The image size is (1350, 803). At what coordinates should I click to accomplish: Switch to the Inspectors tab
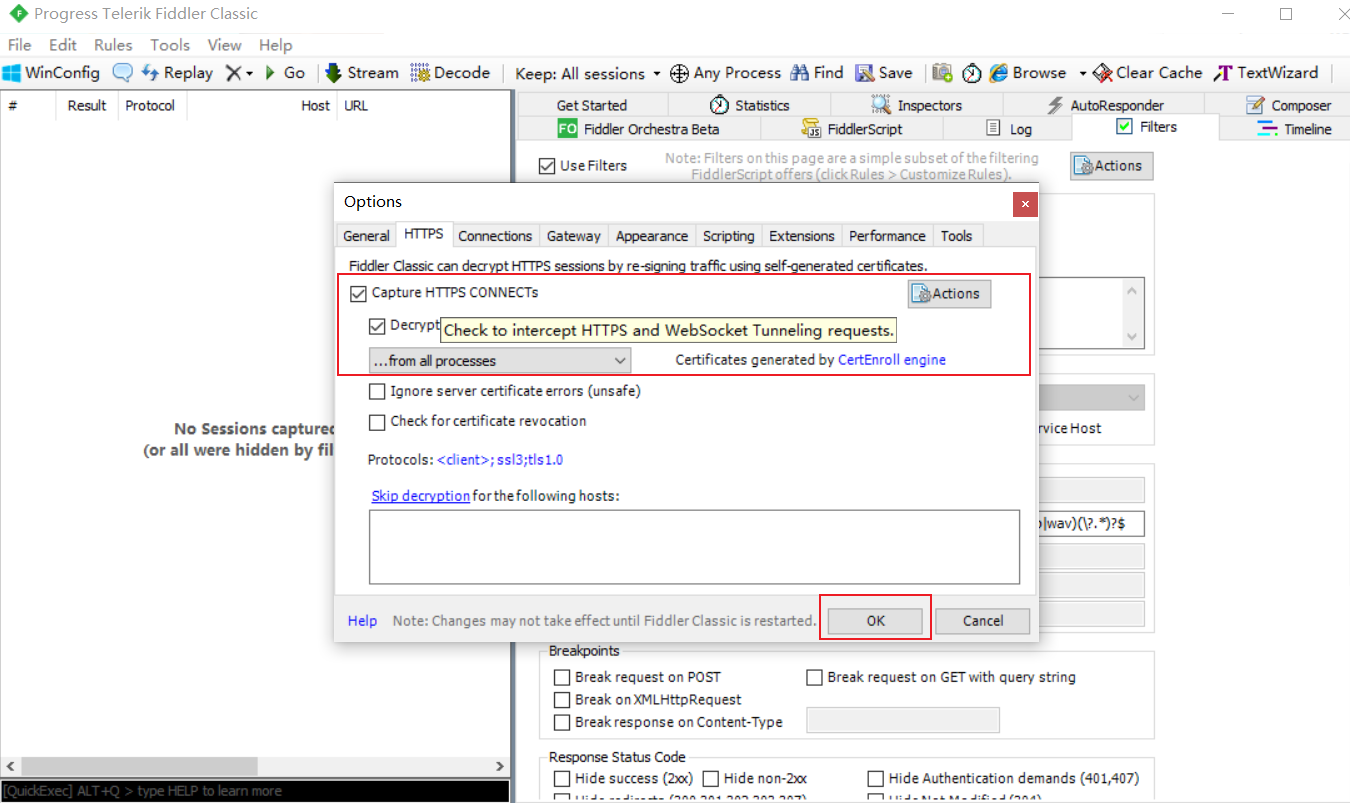(x=916, y=105)
